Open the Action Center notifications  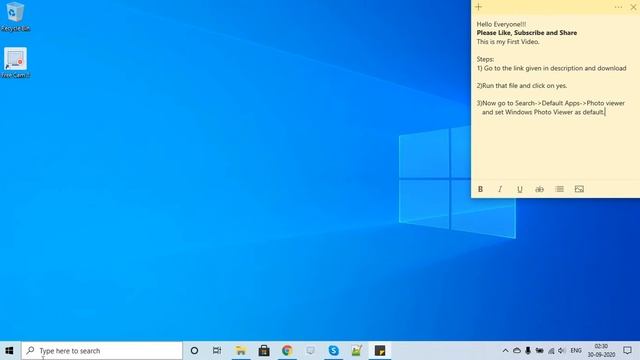[x=627, y=351]
